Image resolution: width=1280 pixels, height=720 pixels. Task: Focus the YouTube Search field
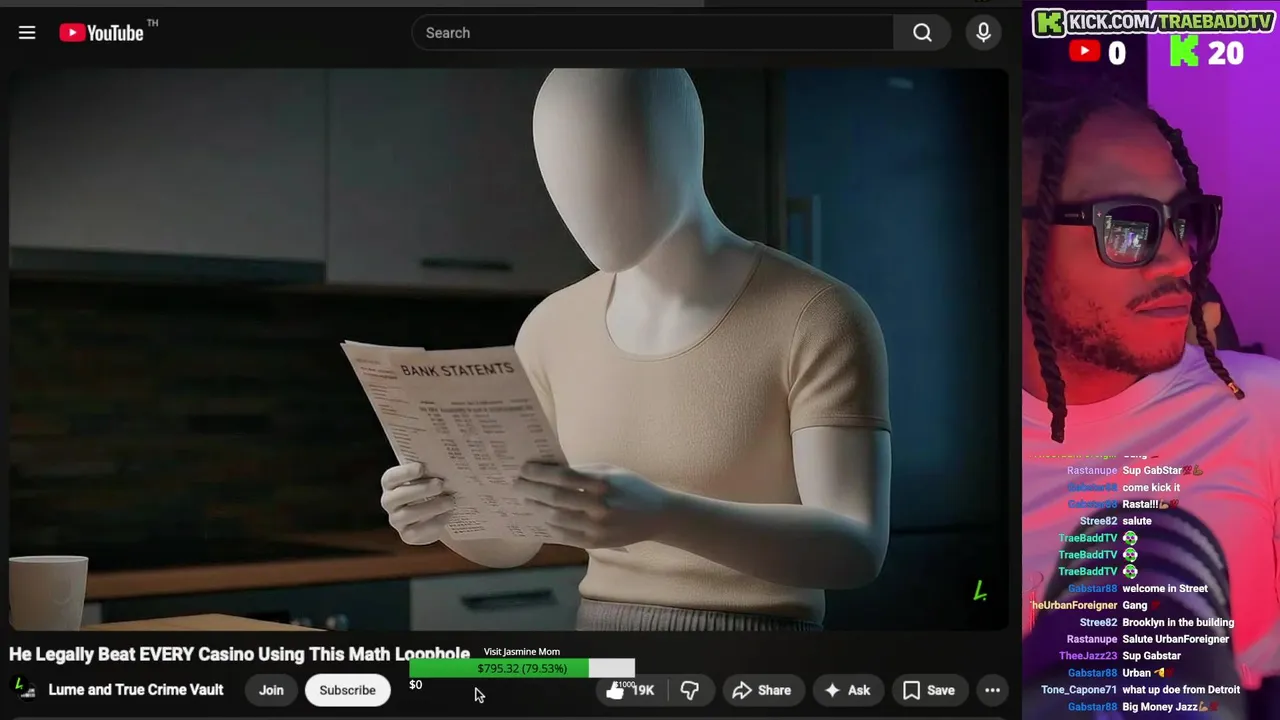coord(653,33)
